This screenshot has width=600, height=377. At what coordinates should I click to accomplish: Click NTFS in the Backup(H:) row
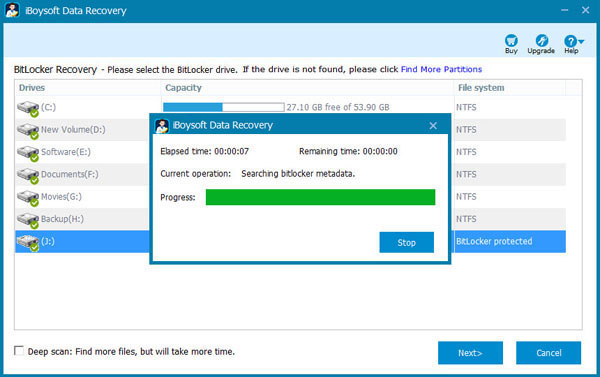click(466, 219)
